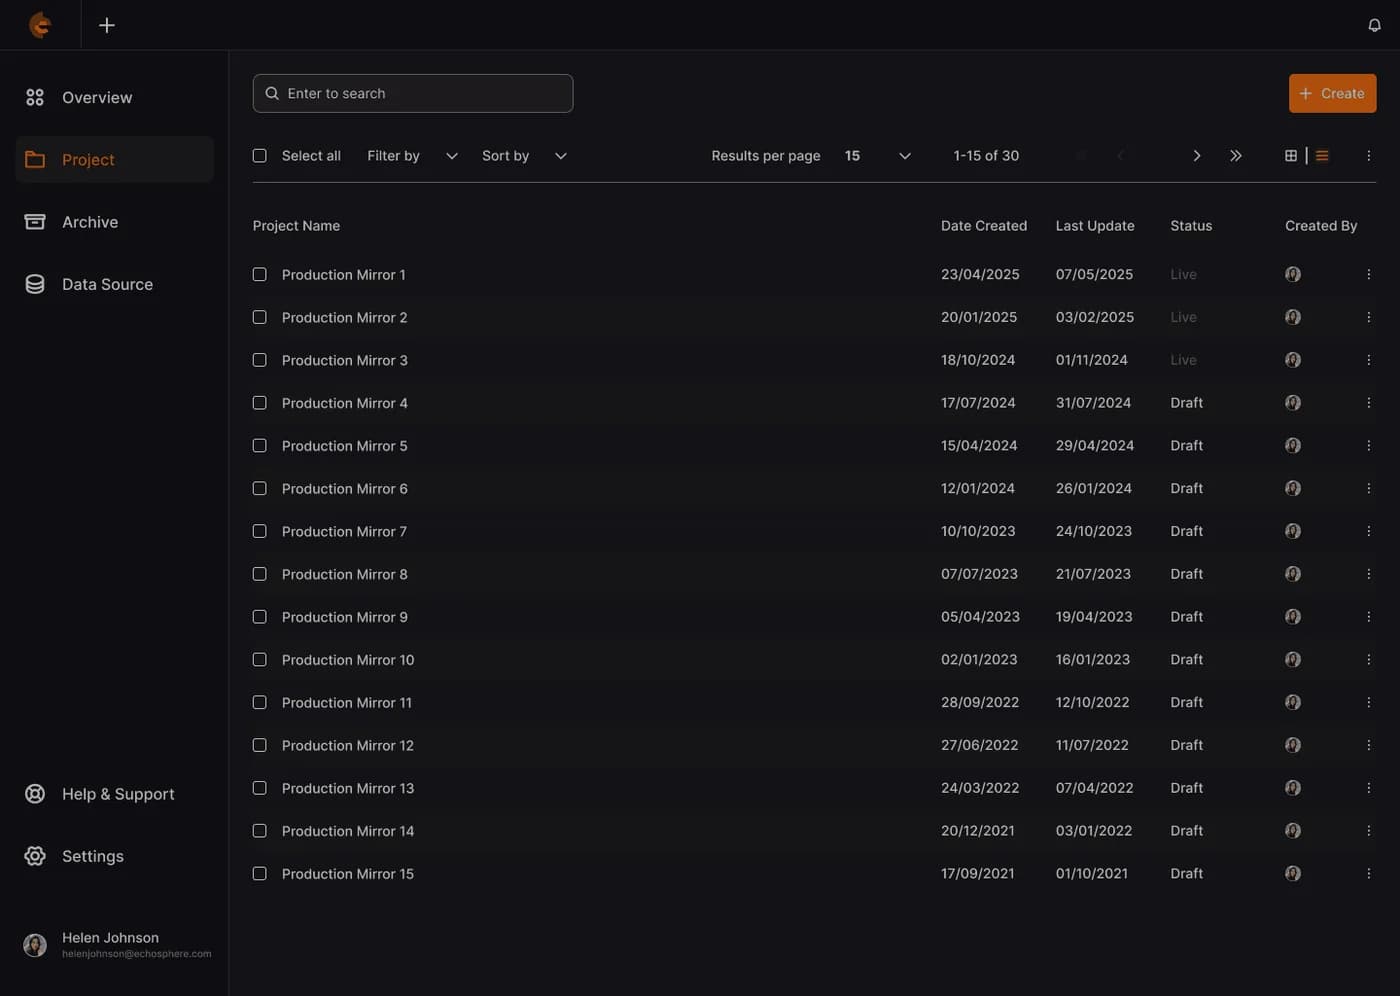The image size is (1400, 996).
Task: Click Created By column header
Action: click(1321, 226)
